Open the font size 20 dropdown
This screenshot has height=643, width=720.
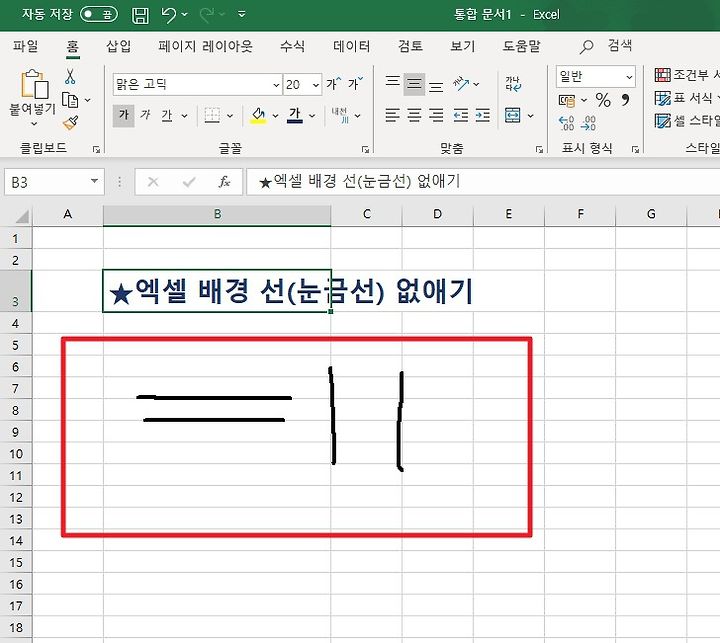315,85
